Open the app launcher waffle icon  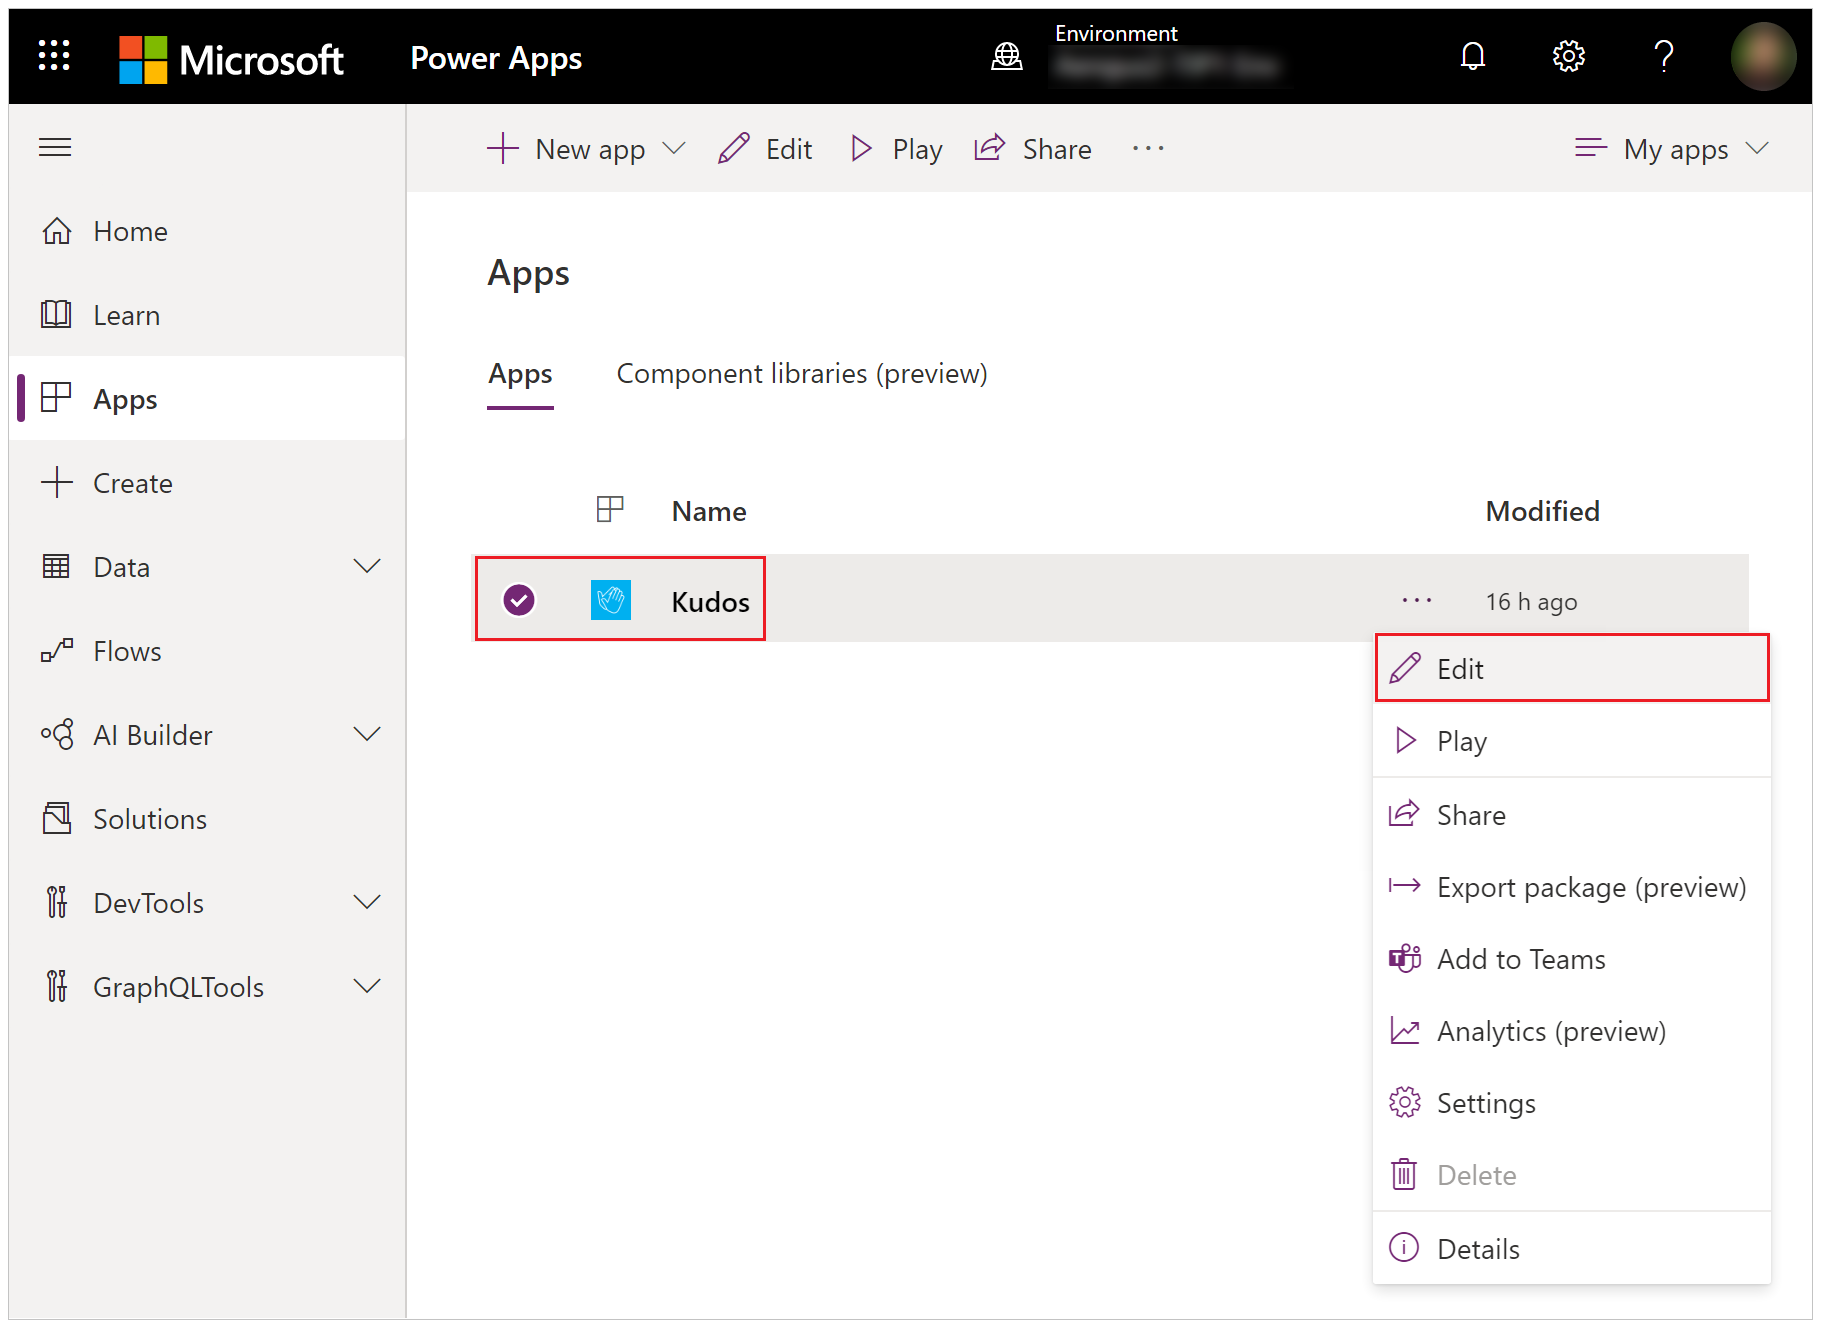point(54,56)
